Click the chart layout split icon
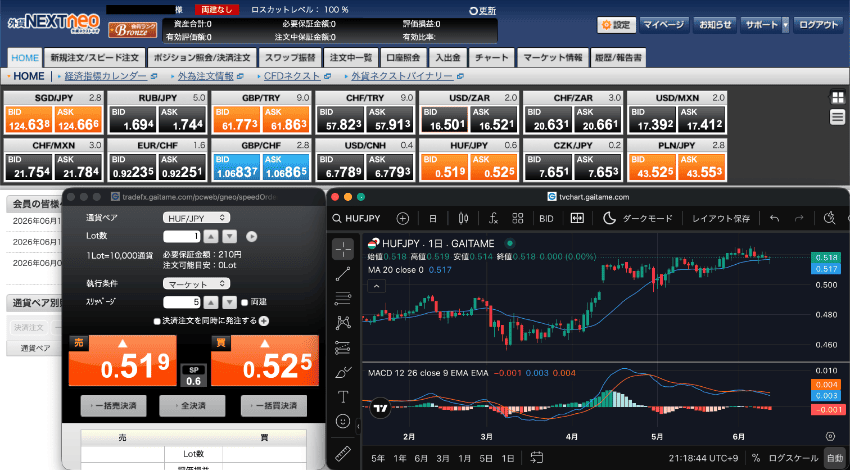This screenshot has width=850, height=470. [577, 218]
